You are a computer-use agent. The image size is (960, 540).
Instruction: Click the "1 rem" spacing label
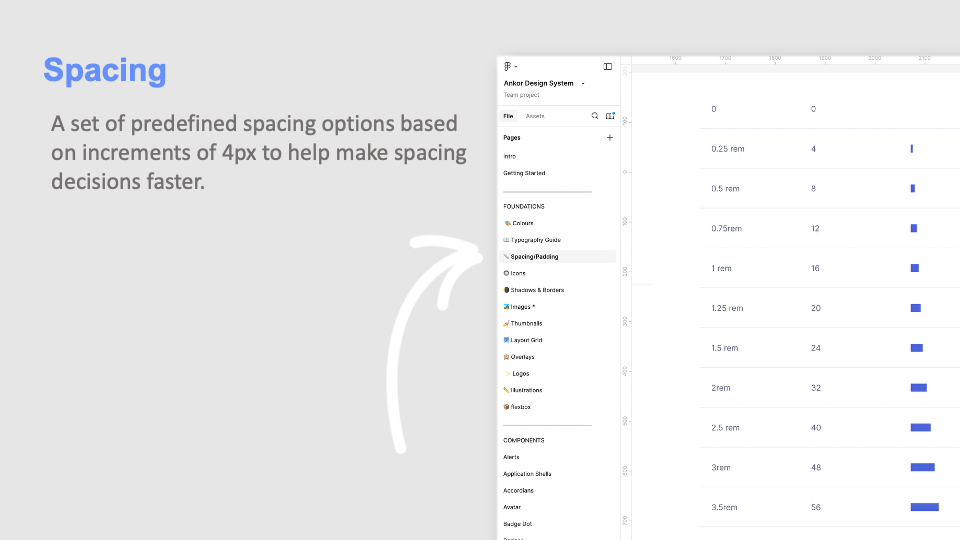pyautogui.click(x=721, y=268)
